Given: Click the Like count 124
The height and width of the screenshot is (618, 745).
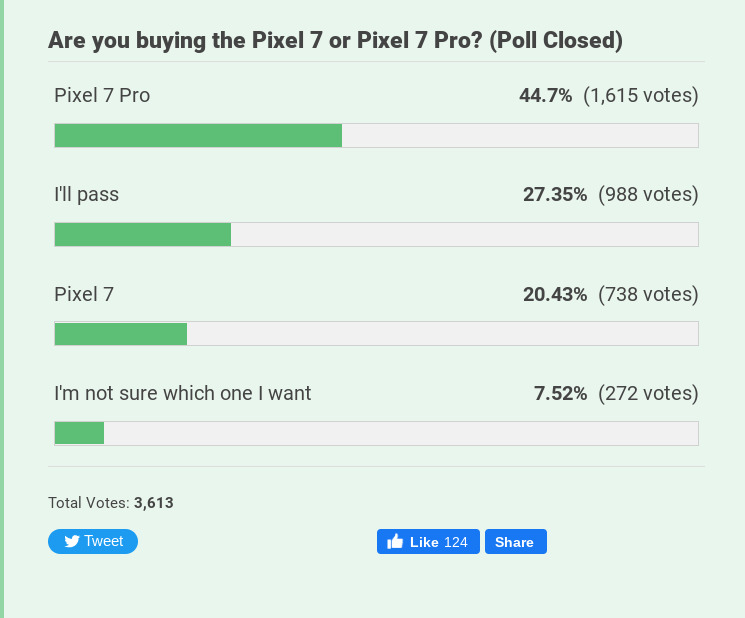Looking at the screenshot, I should click(x=456, y=542).
